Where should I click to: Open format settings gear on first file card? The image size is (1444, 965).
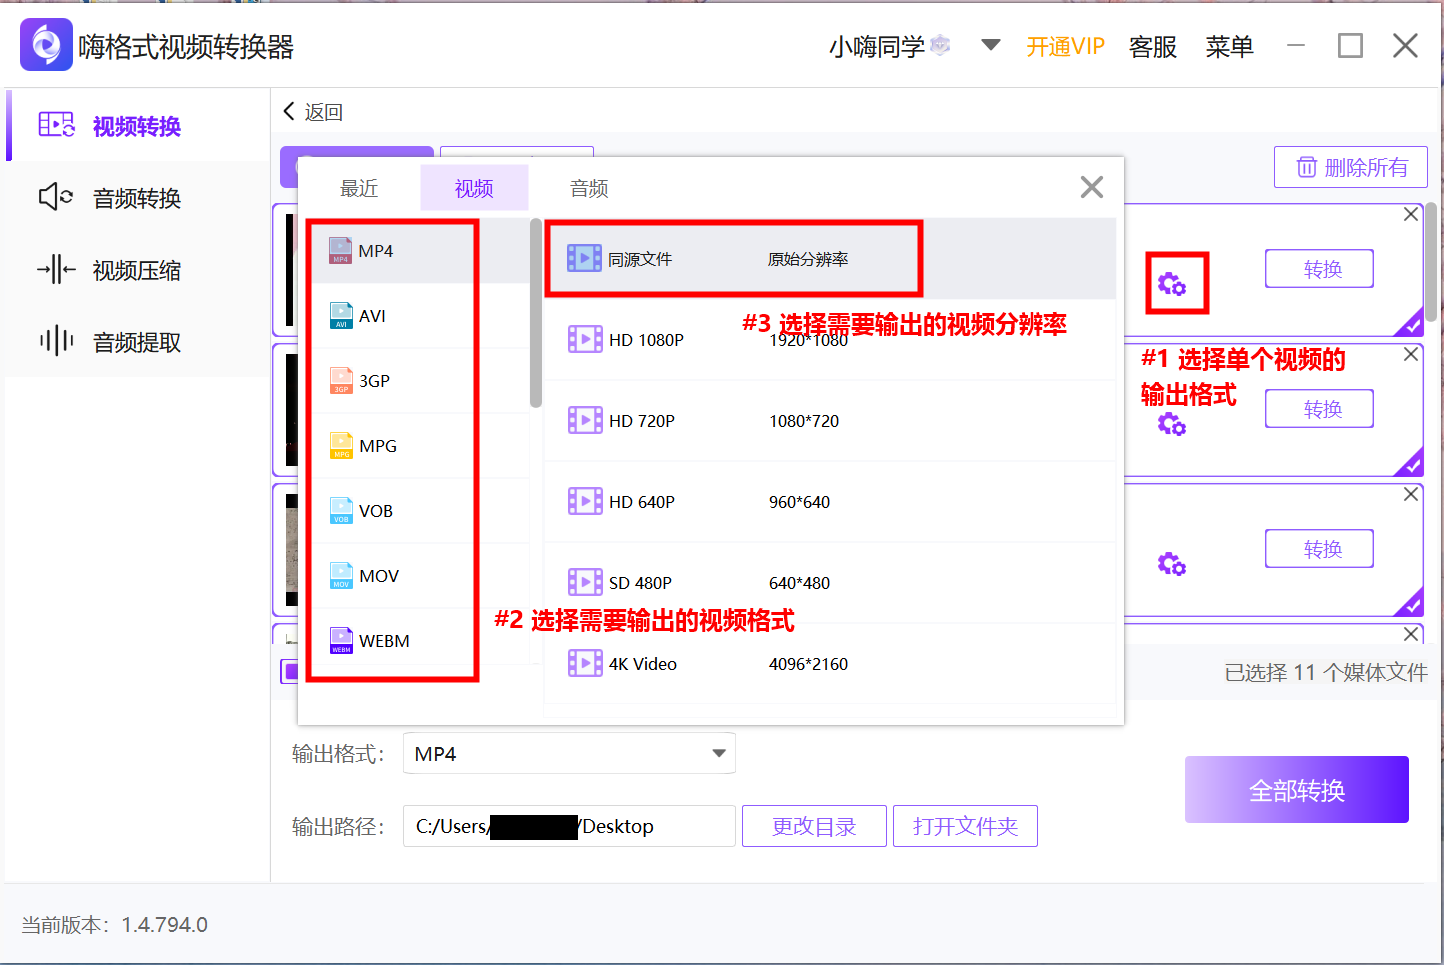[x=1172, y=285]
